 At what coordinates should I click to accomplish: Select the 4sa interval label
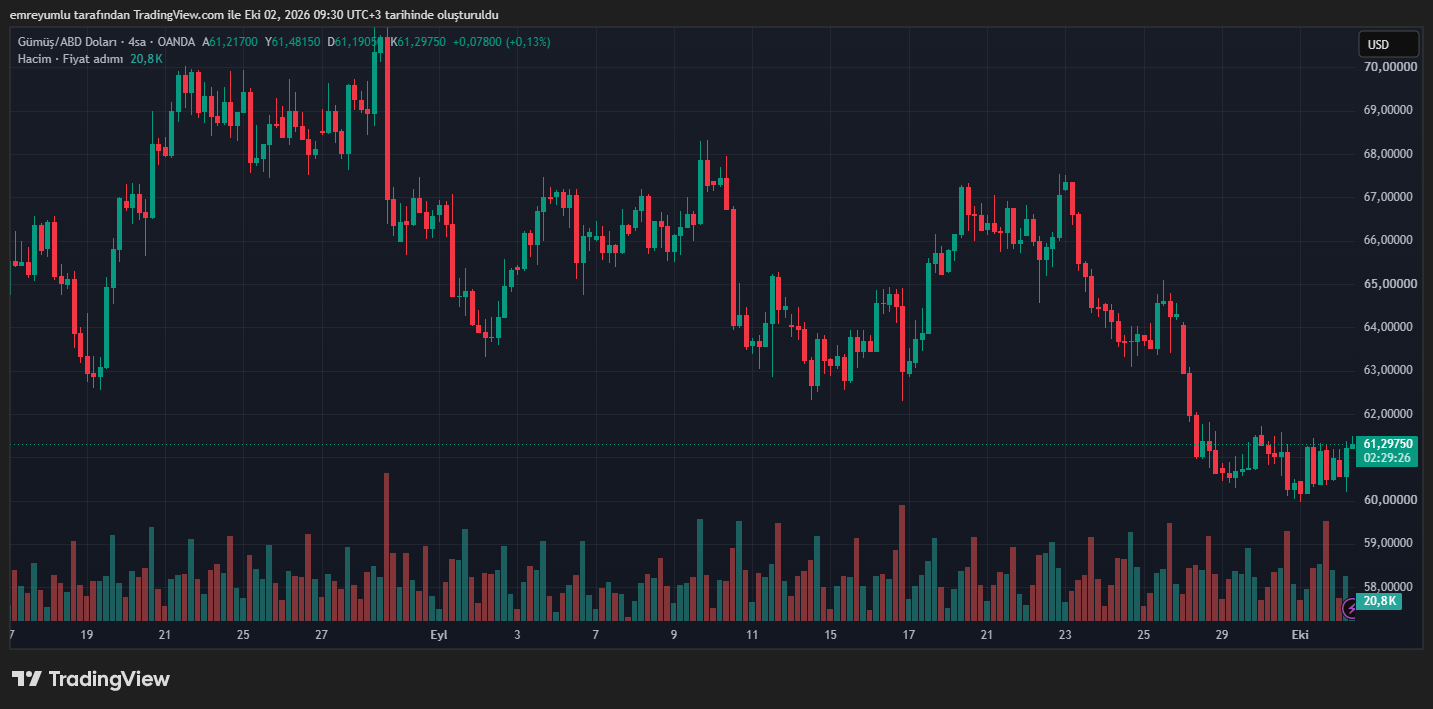click(138, 42)
